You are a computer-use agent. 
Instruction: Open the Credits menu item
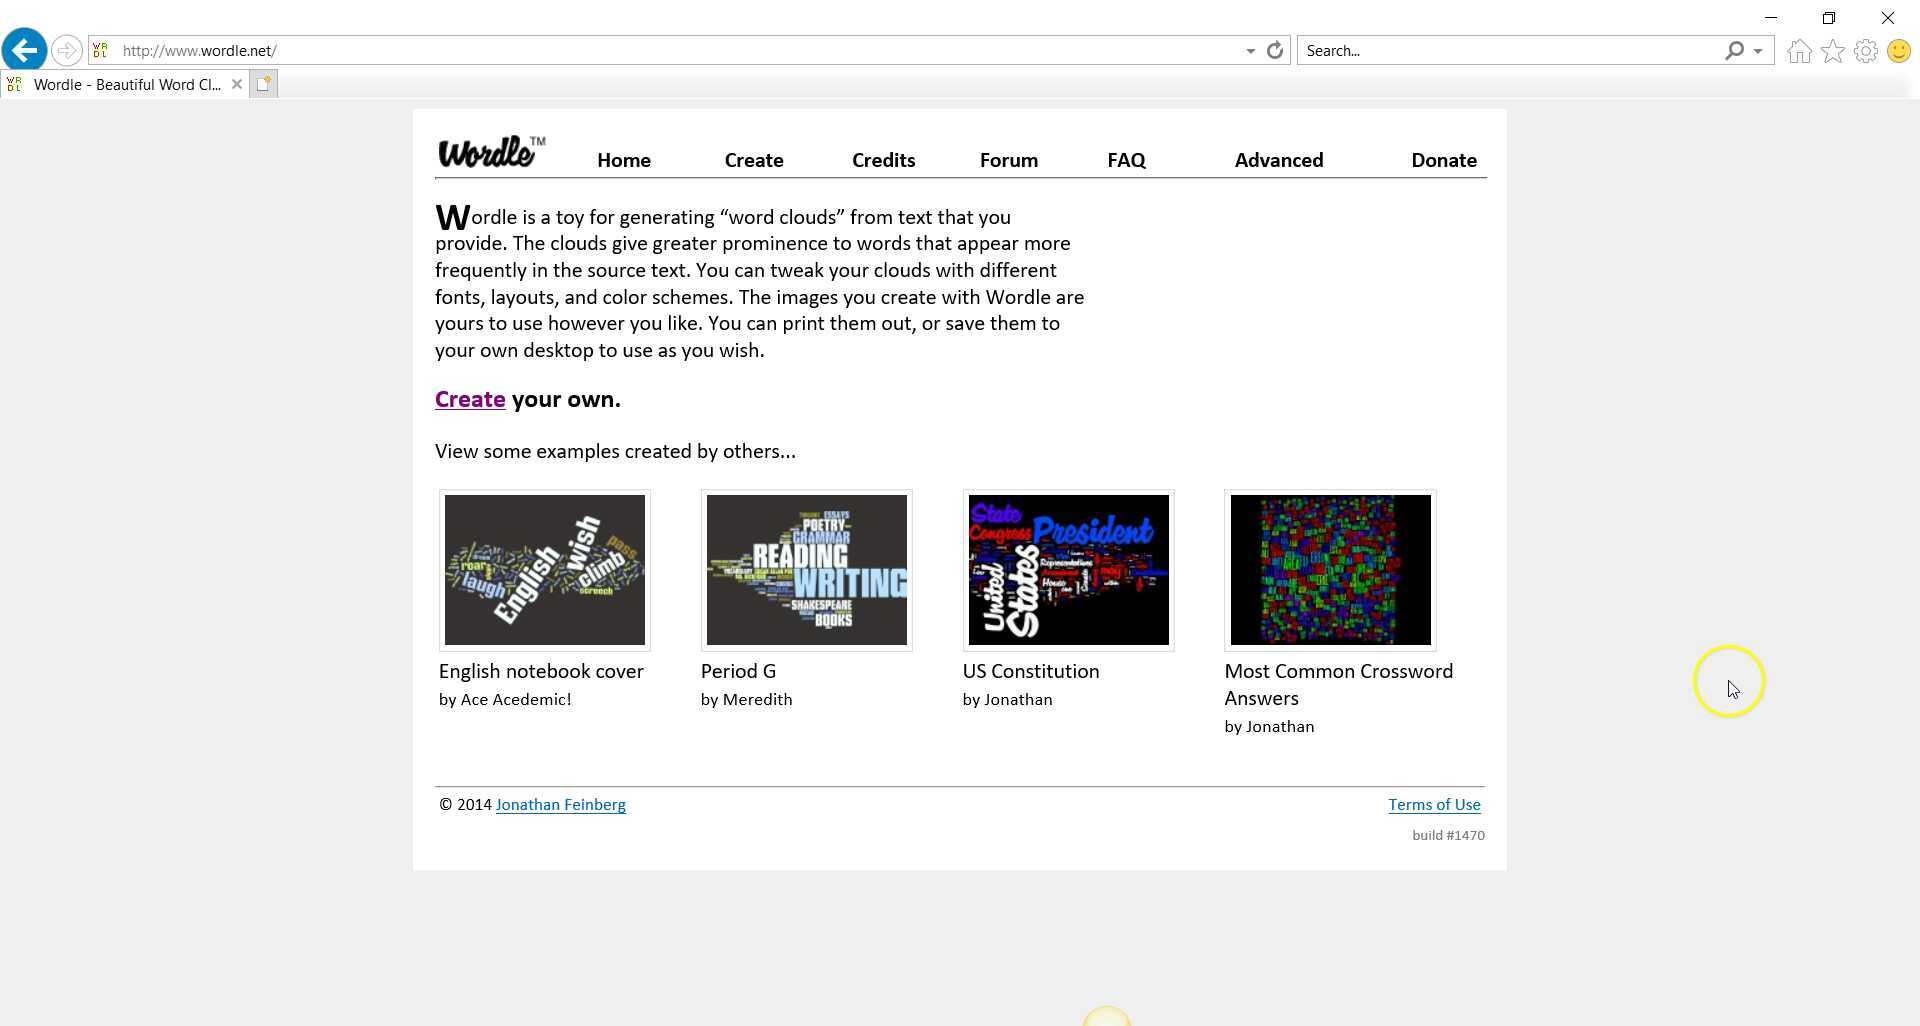pyautogui.click(x=883, y=160)
